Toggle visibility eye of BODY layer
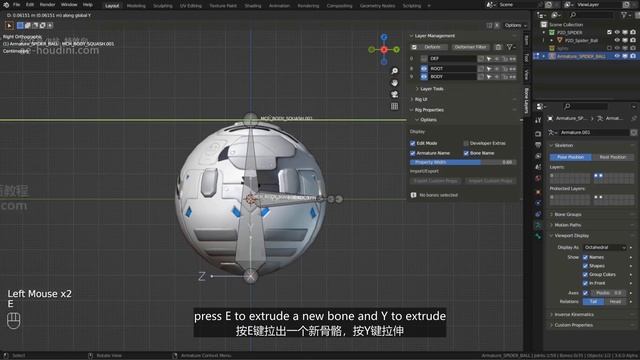Screen dimensions: 640x360 (x=424, y=77)
